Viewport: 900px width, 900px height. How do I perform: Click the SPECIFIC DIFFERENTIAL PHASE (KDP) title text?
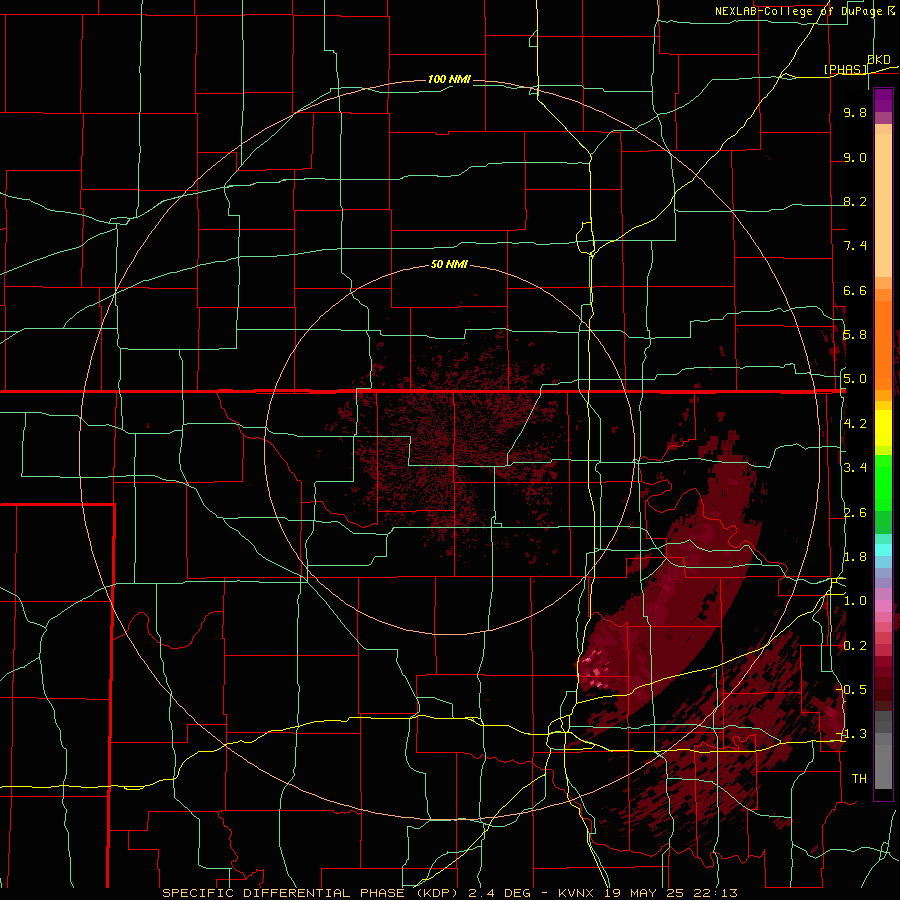tap(312, 893)
